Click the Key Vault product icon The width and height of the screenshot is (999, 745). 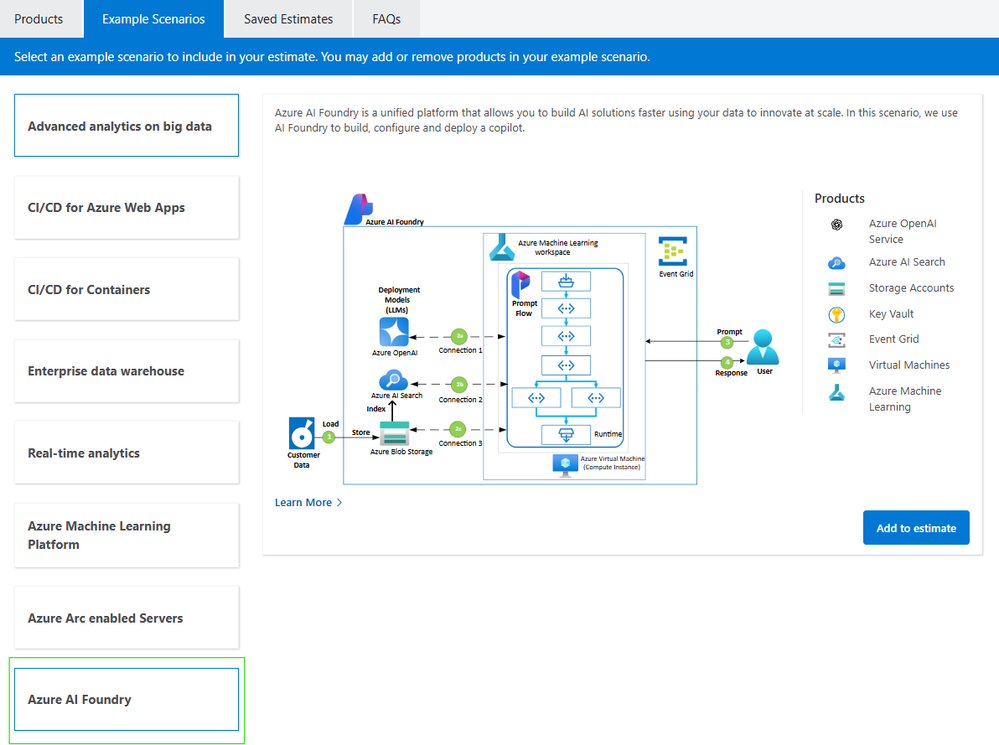tap(837, 314)
